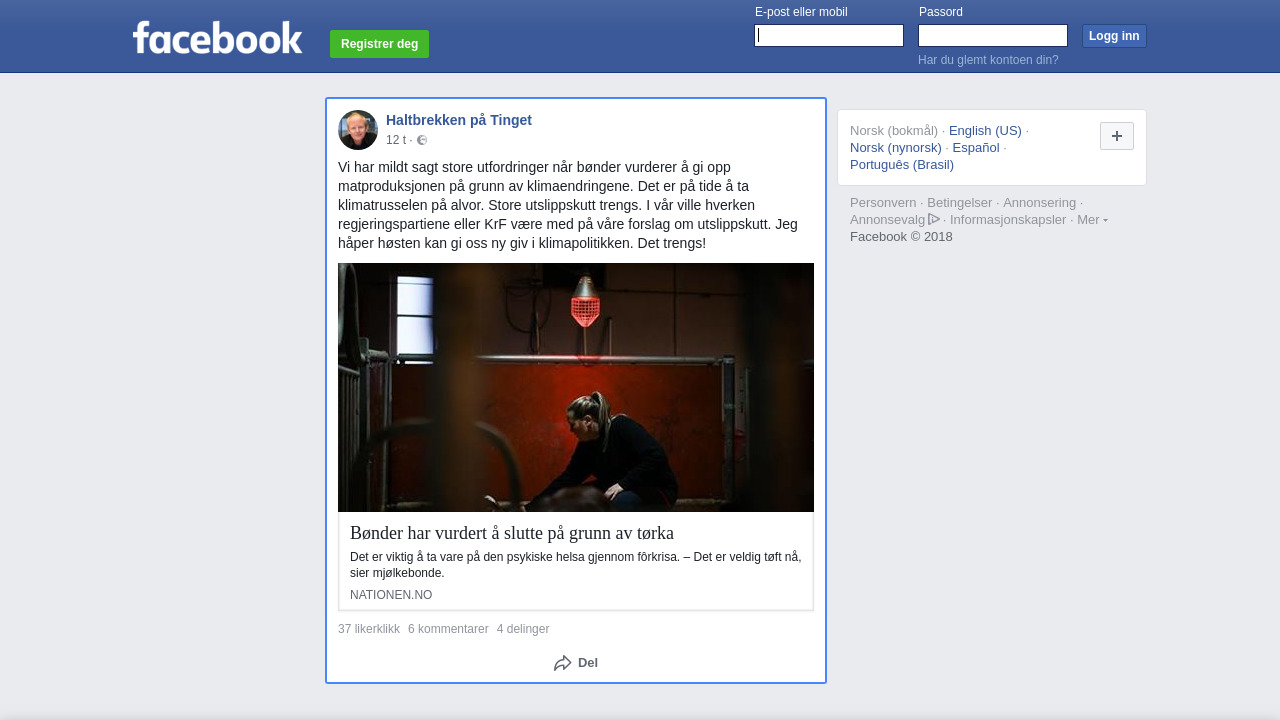Open the 4 delinger link

click(523, 629)
